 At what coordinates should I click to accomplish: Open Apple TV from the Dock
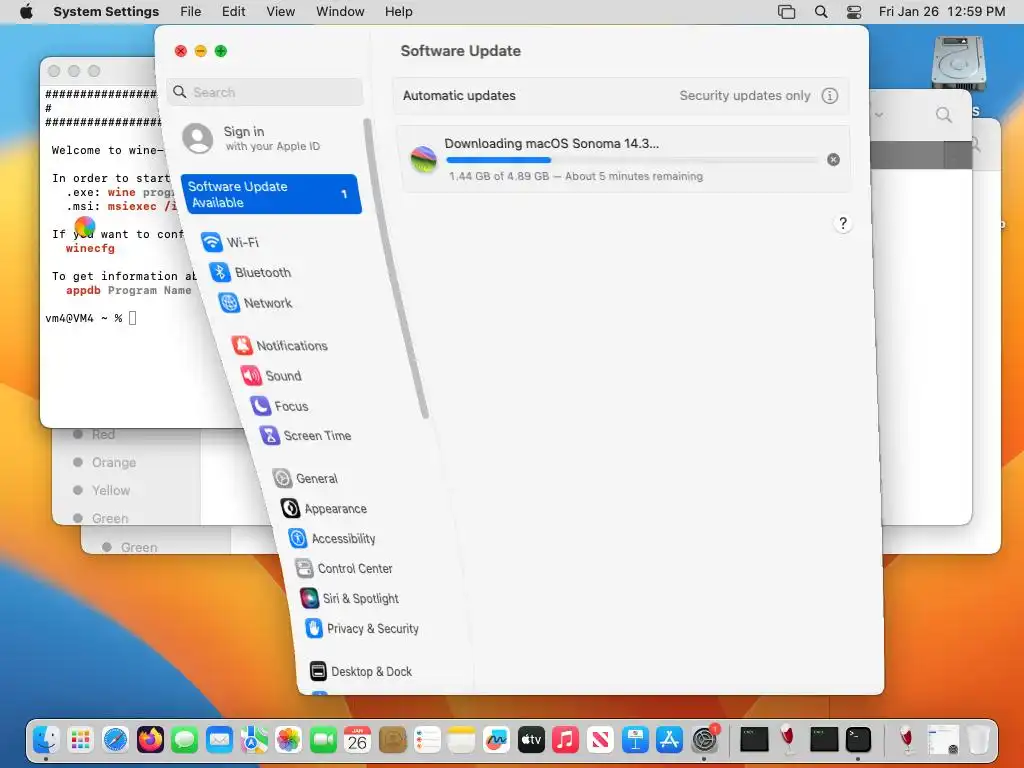click(531, 740)
